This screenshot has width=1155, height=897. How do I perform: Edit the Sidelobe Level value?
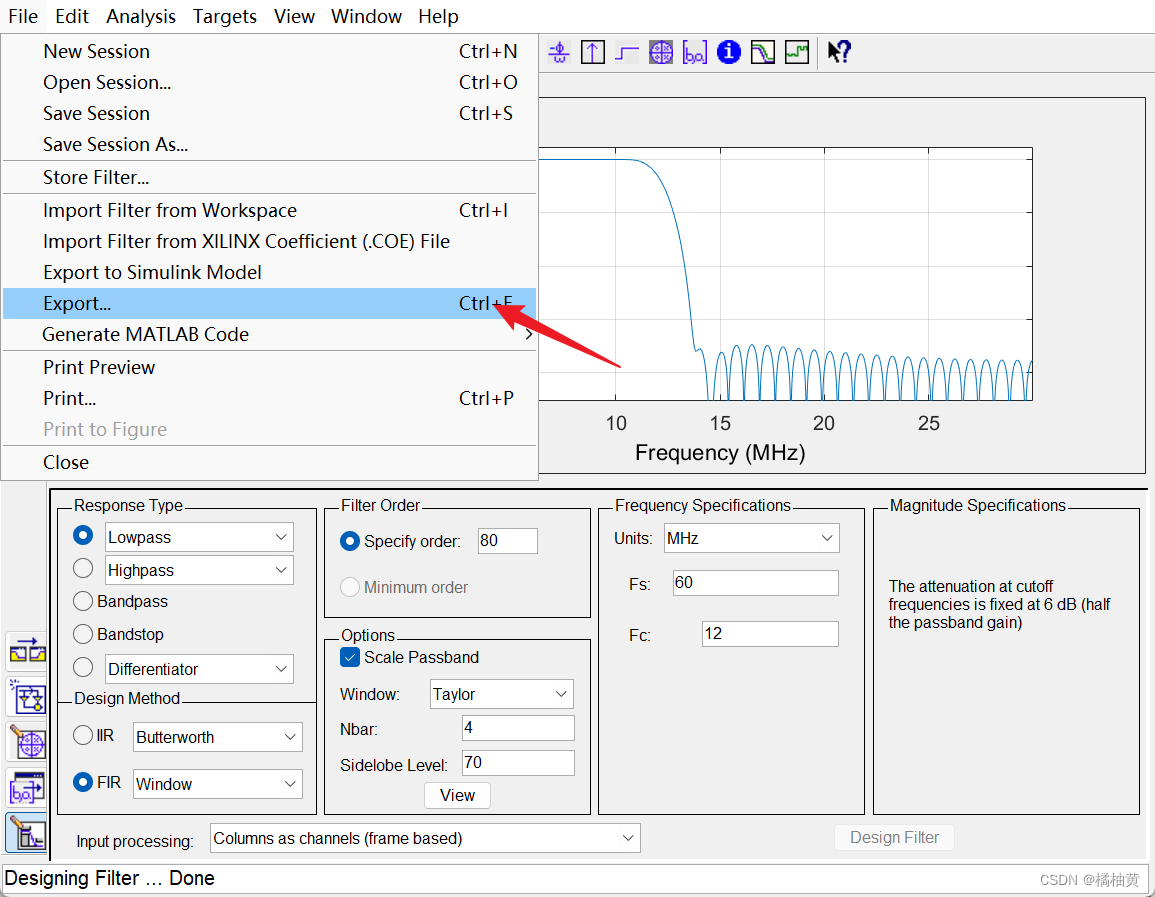(517, 762)
